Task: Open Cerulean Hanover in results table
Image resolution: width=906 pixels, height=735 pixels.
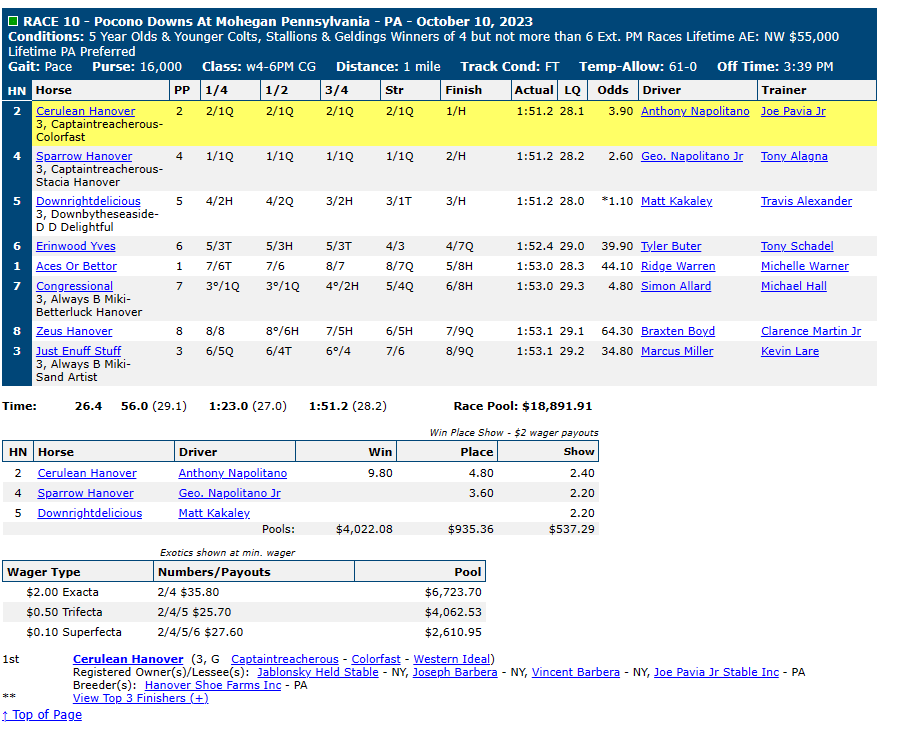Action: tap(86, 111)
